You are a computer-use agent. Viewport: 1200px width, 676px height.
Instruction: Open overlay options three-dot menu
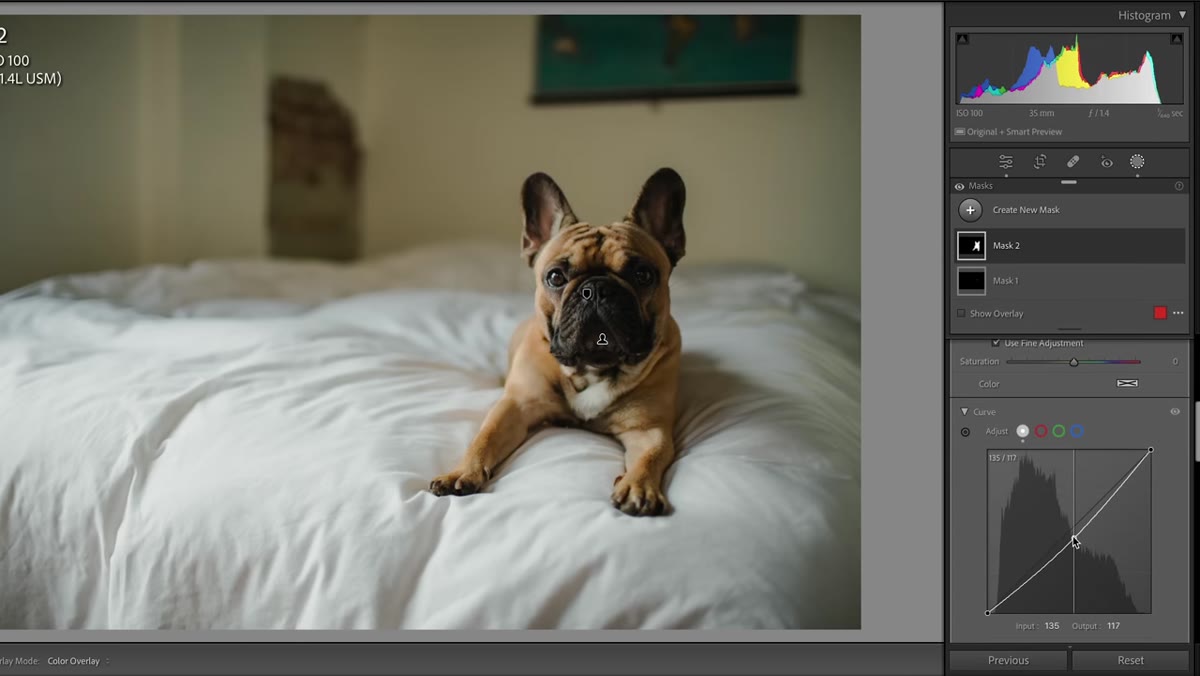tap(1178, 313)
